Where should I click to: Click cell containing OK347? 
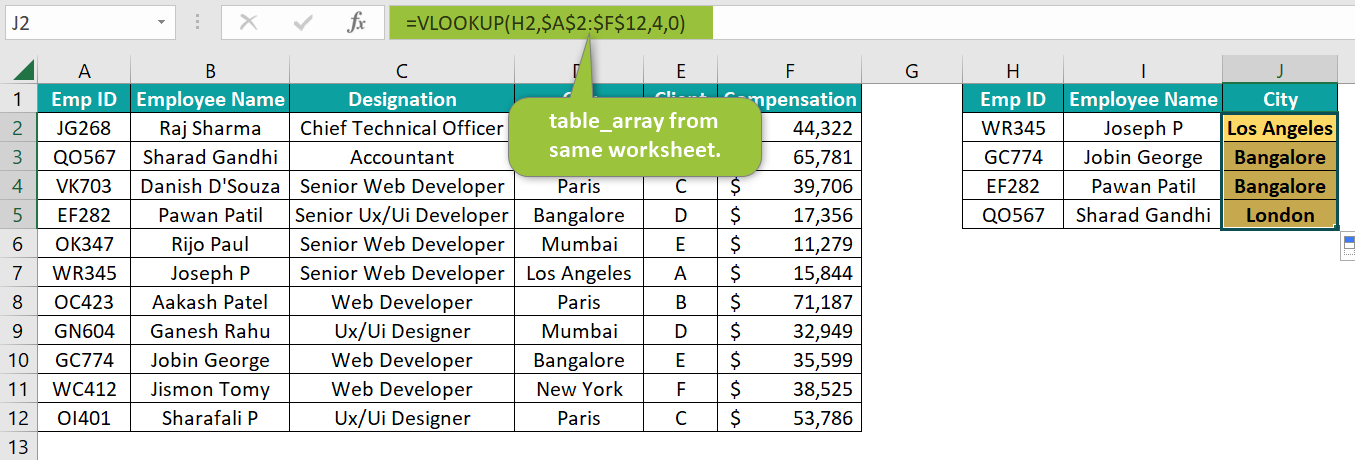pos(84,244)
